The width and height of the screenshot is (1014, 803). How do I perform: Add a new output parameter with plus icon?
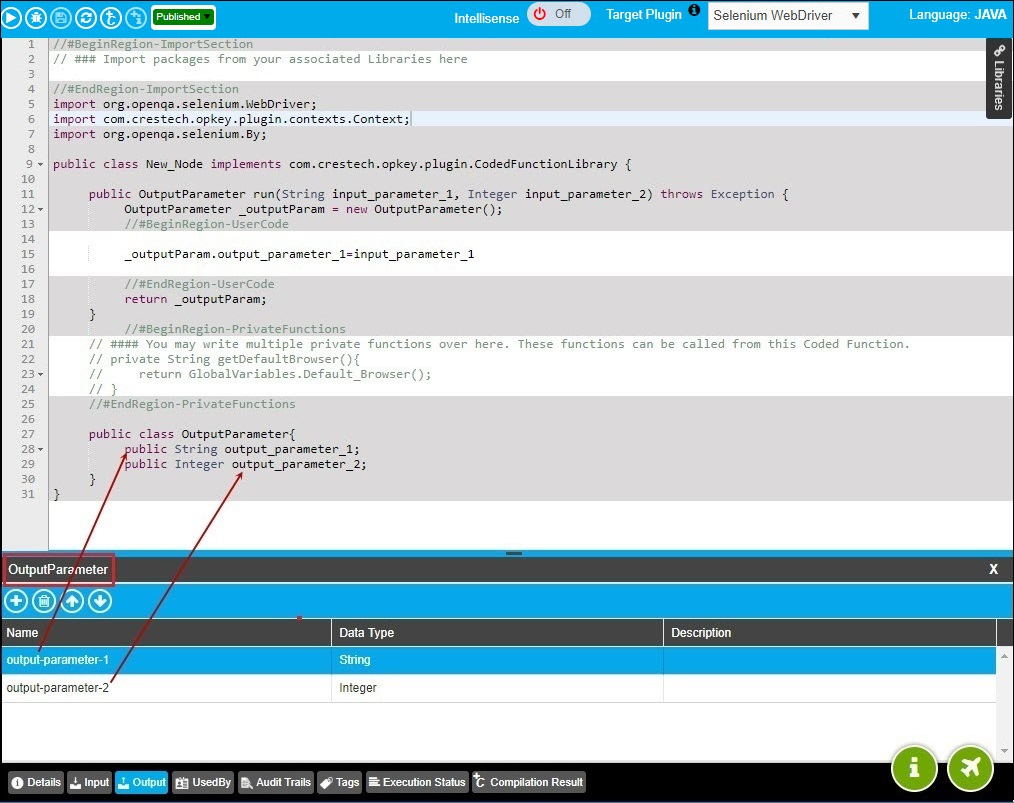16,601
